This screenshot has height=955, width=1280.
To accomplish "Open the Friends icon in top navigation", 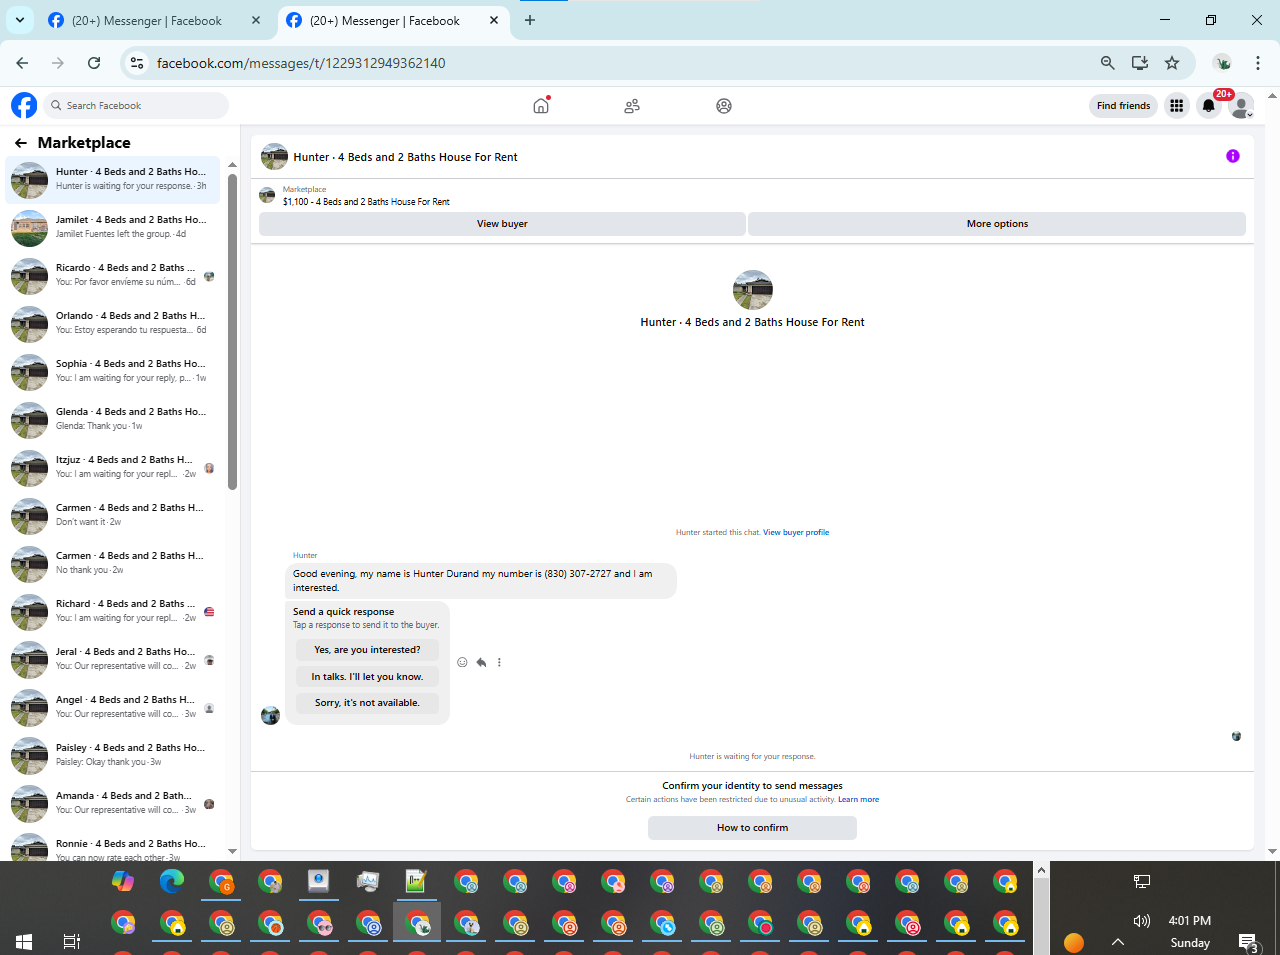I will point(632,106).
